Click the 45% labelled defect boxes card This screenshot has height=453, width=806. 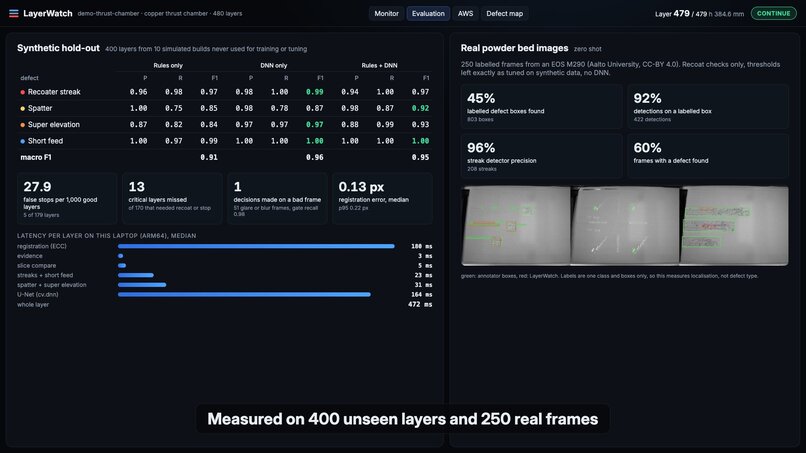coord(541,107)
